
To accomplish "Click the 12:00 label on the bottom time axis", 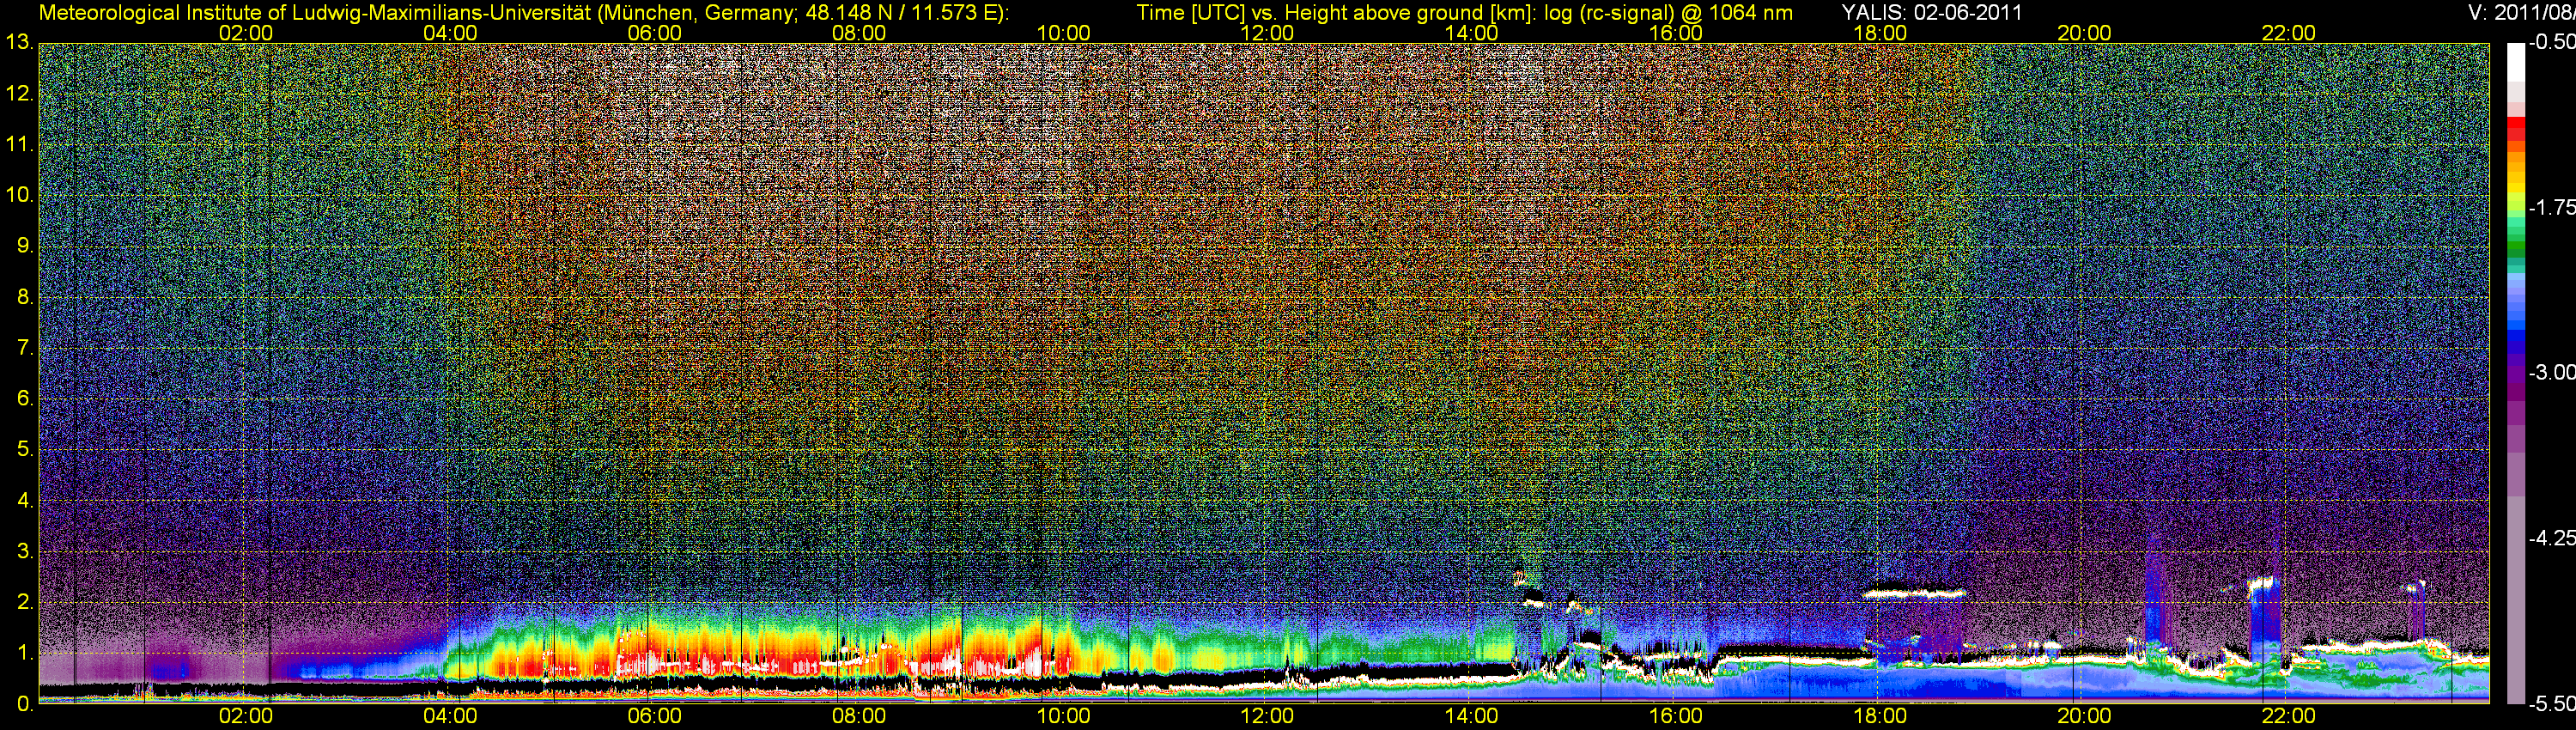I will click(x=1267, y=717).
